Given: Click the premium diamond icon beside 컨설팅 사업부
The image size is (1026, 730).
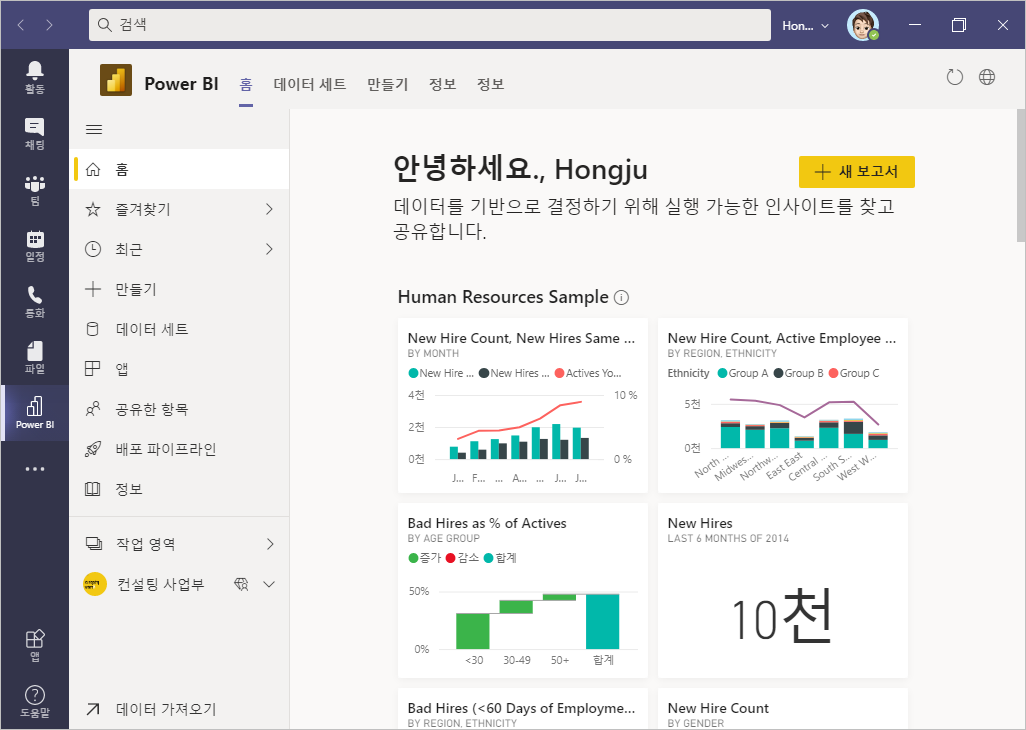Looking at the screenshot, I should pos(241,584).
